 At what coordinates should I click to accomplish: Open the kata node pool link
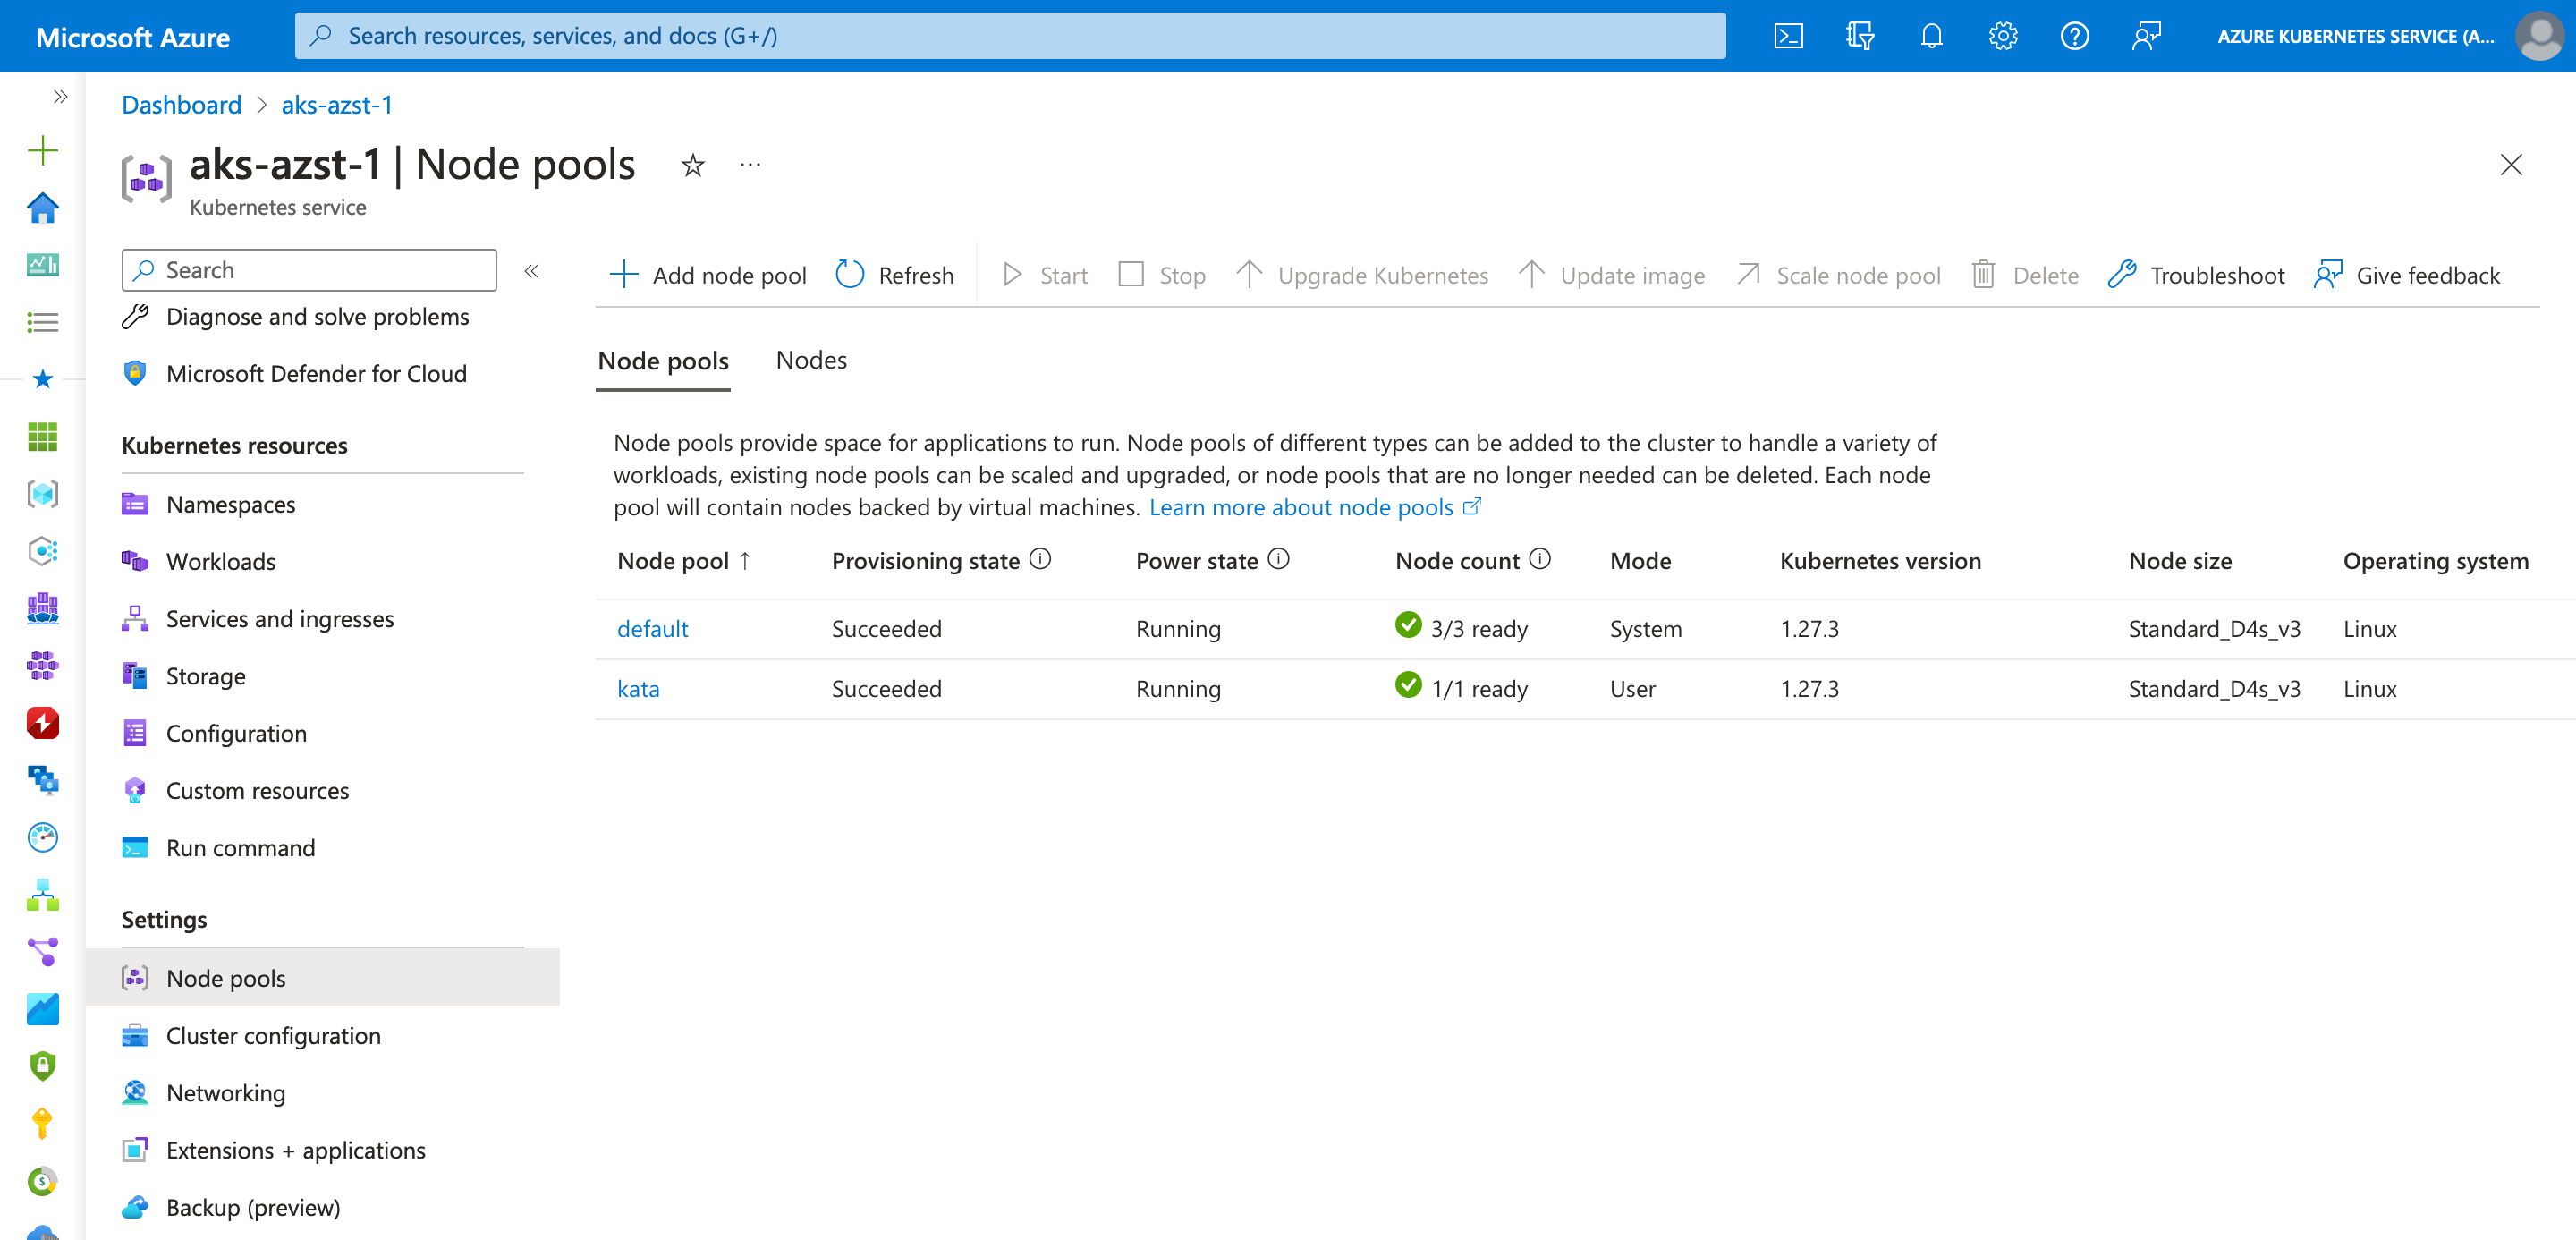[x=638, y=688]
